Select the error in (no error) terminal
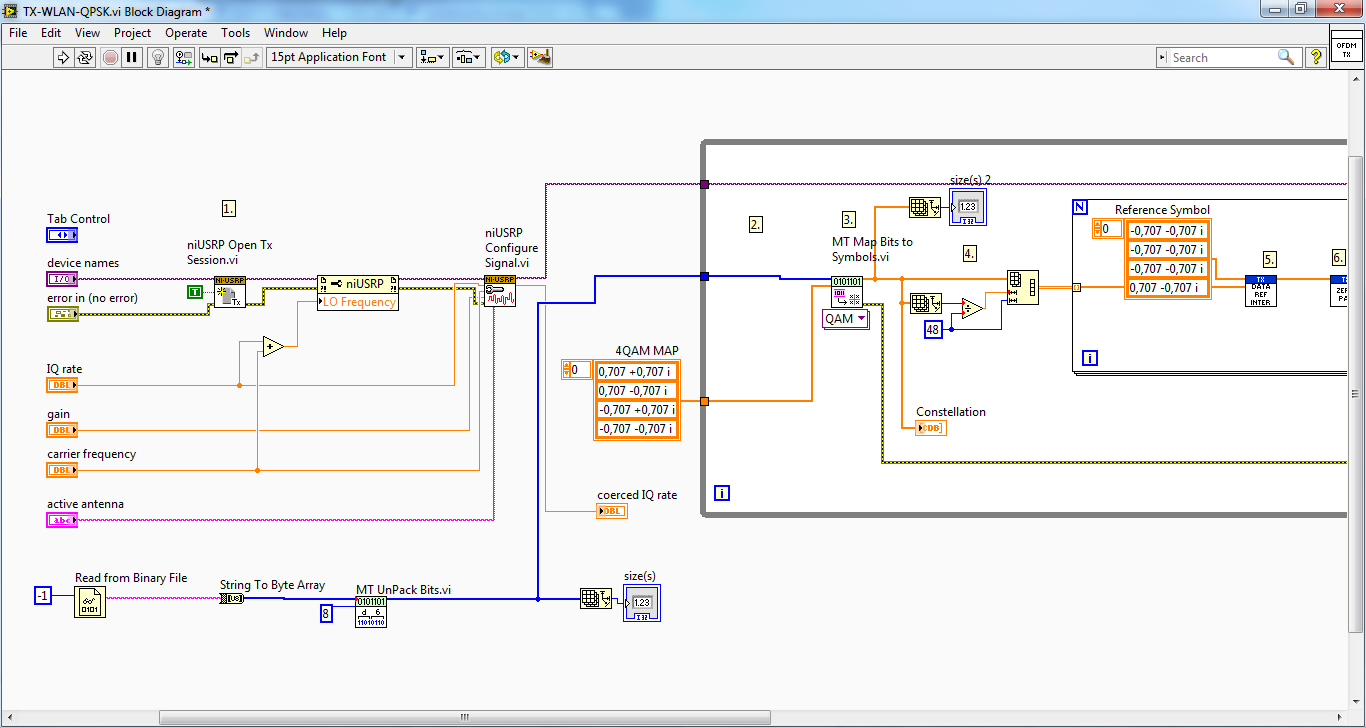This screenshot has height=728, width=1366. (x=62, y=314)
